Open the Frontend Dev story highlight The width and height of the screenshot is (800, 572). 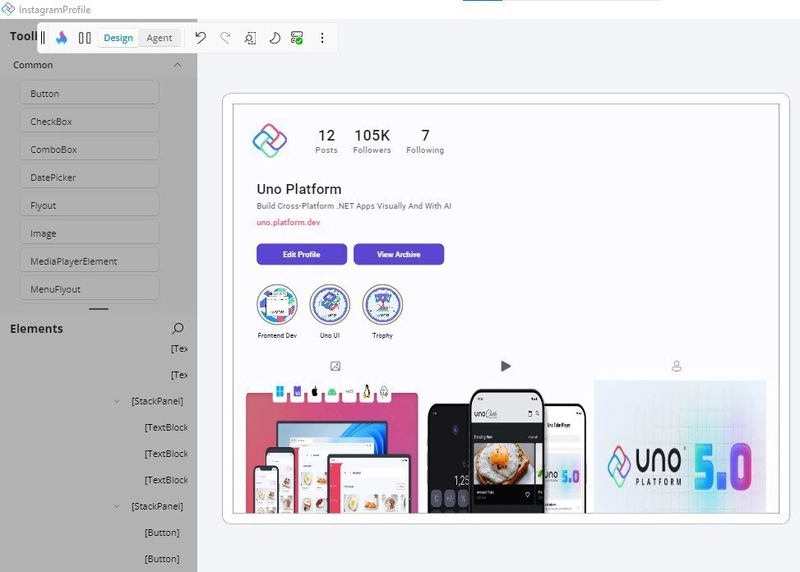coord(277,305)
